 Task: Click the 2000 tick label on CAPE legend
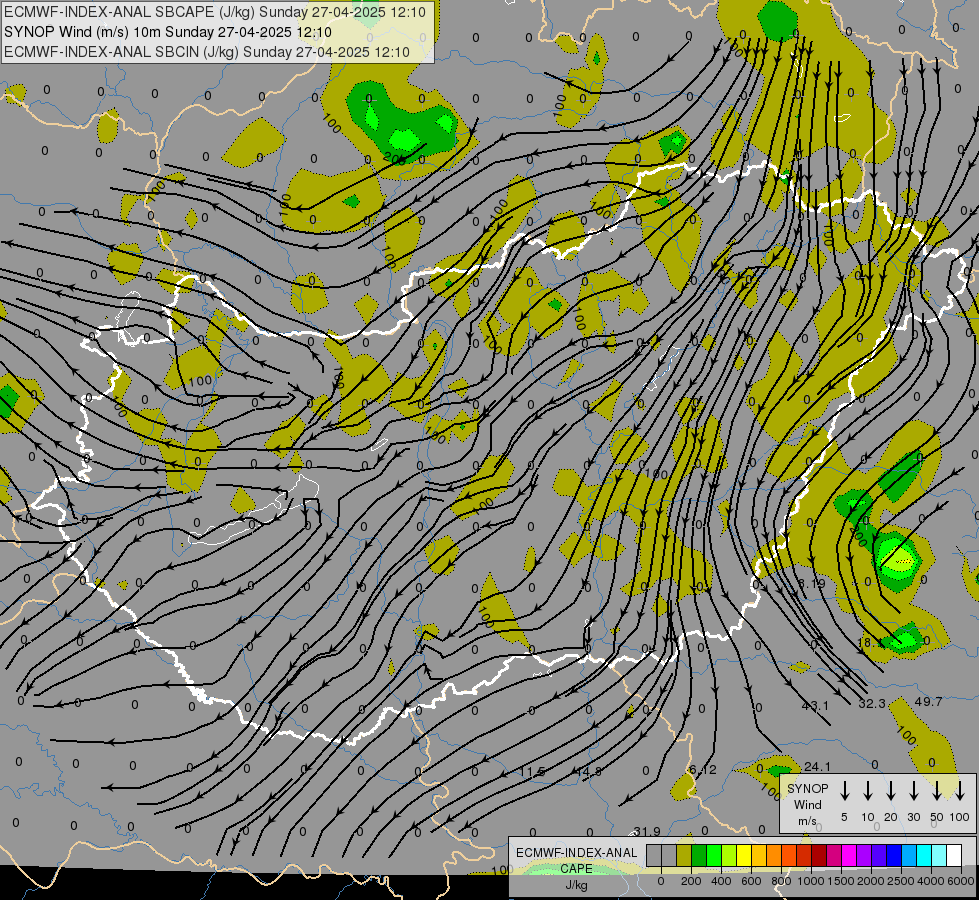871,881
